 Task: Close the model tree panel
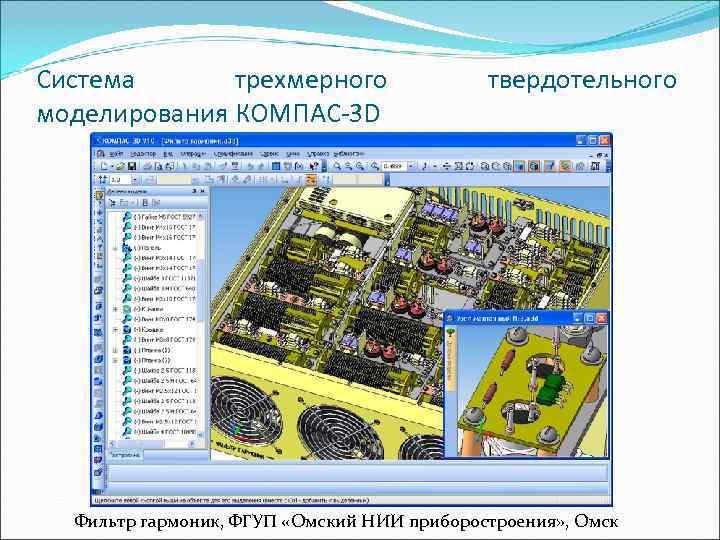[x=203, y=191]
